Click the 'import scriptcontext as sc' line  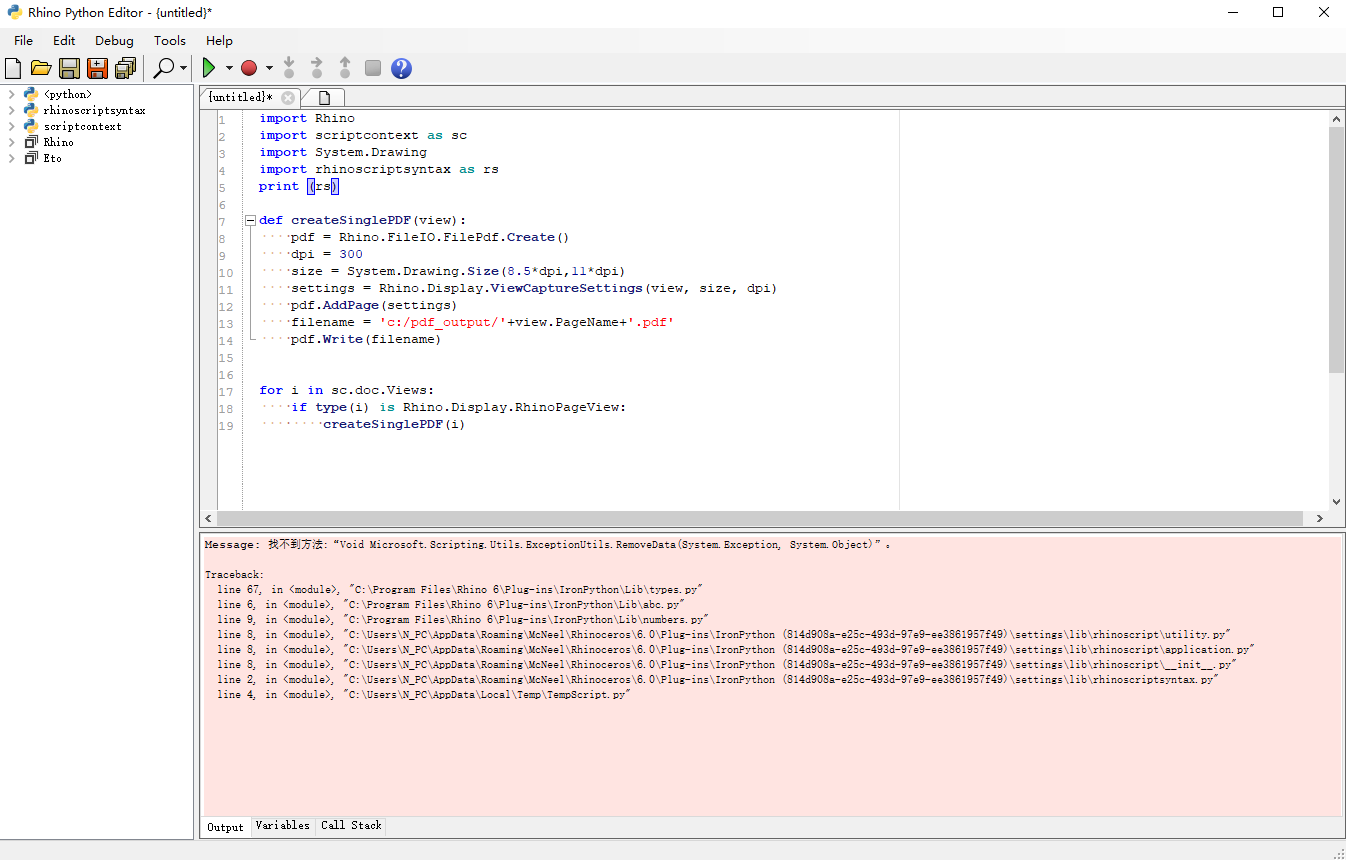pyautogui.click(x=363, y=135)
